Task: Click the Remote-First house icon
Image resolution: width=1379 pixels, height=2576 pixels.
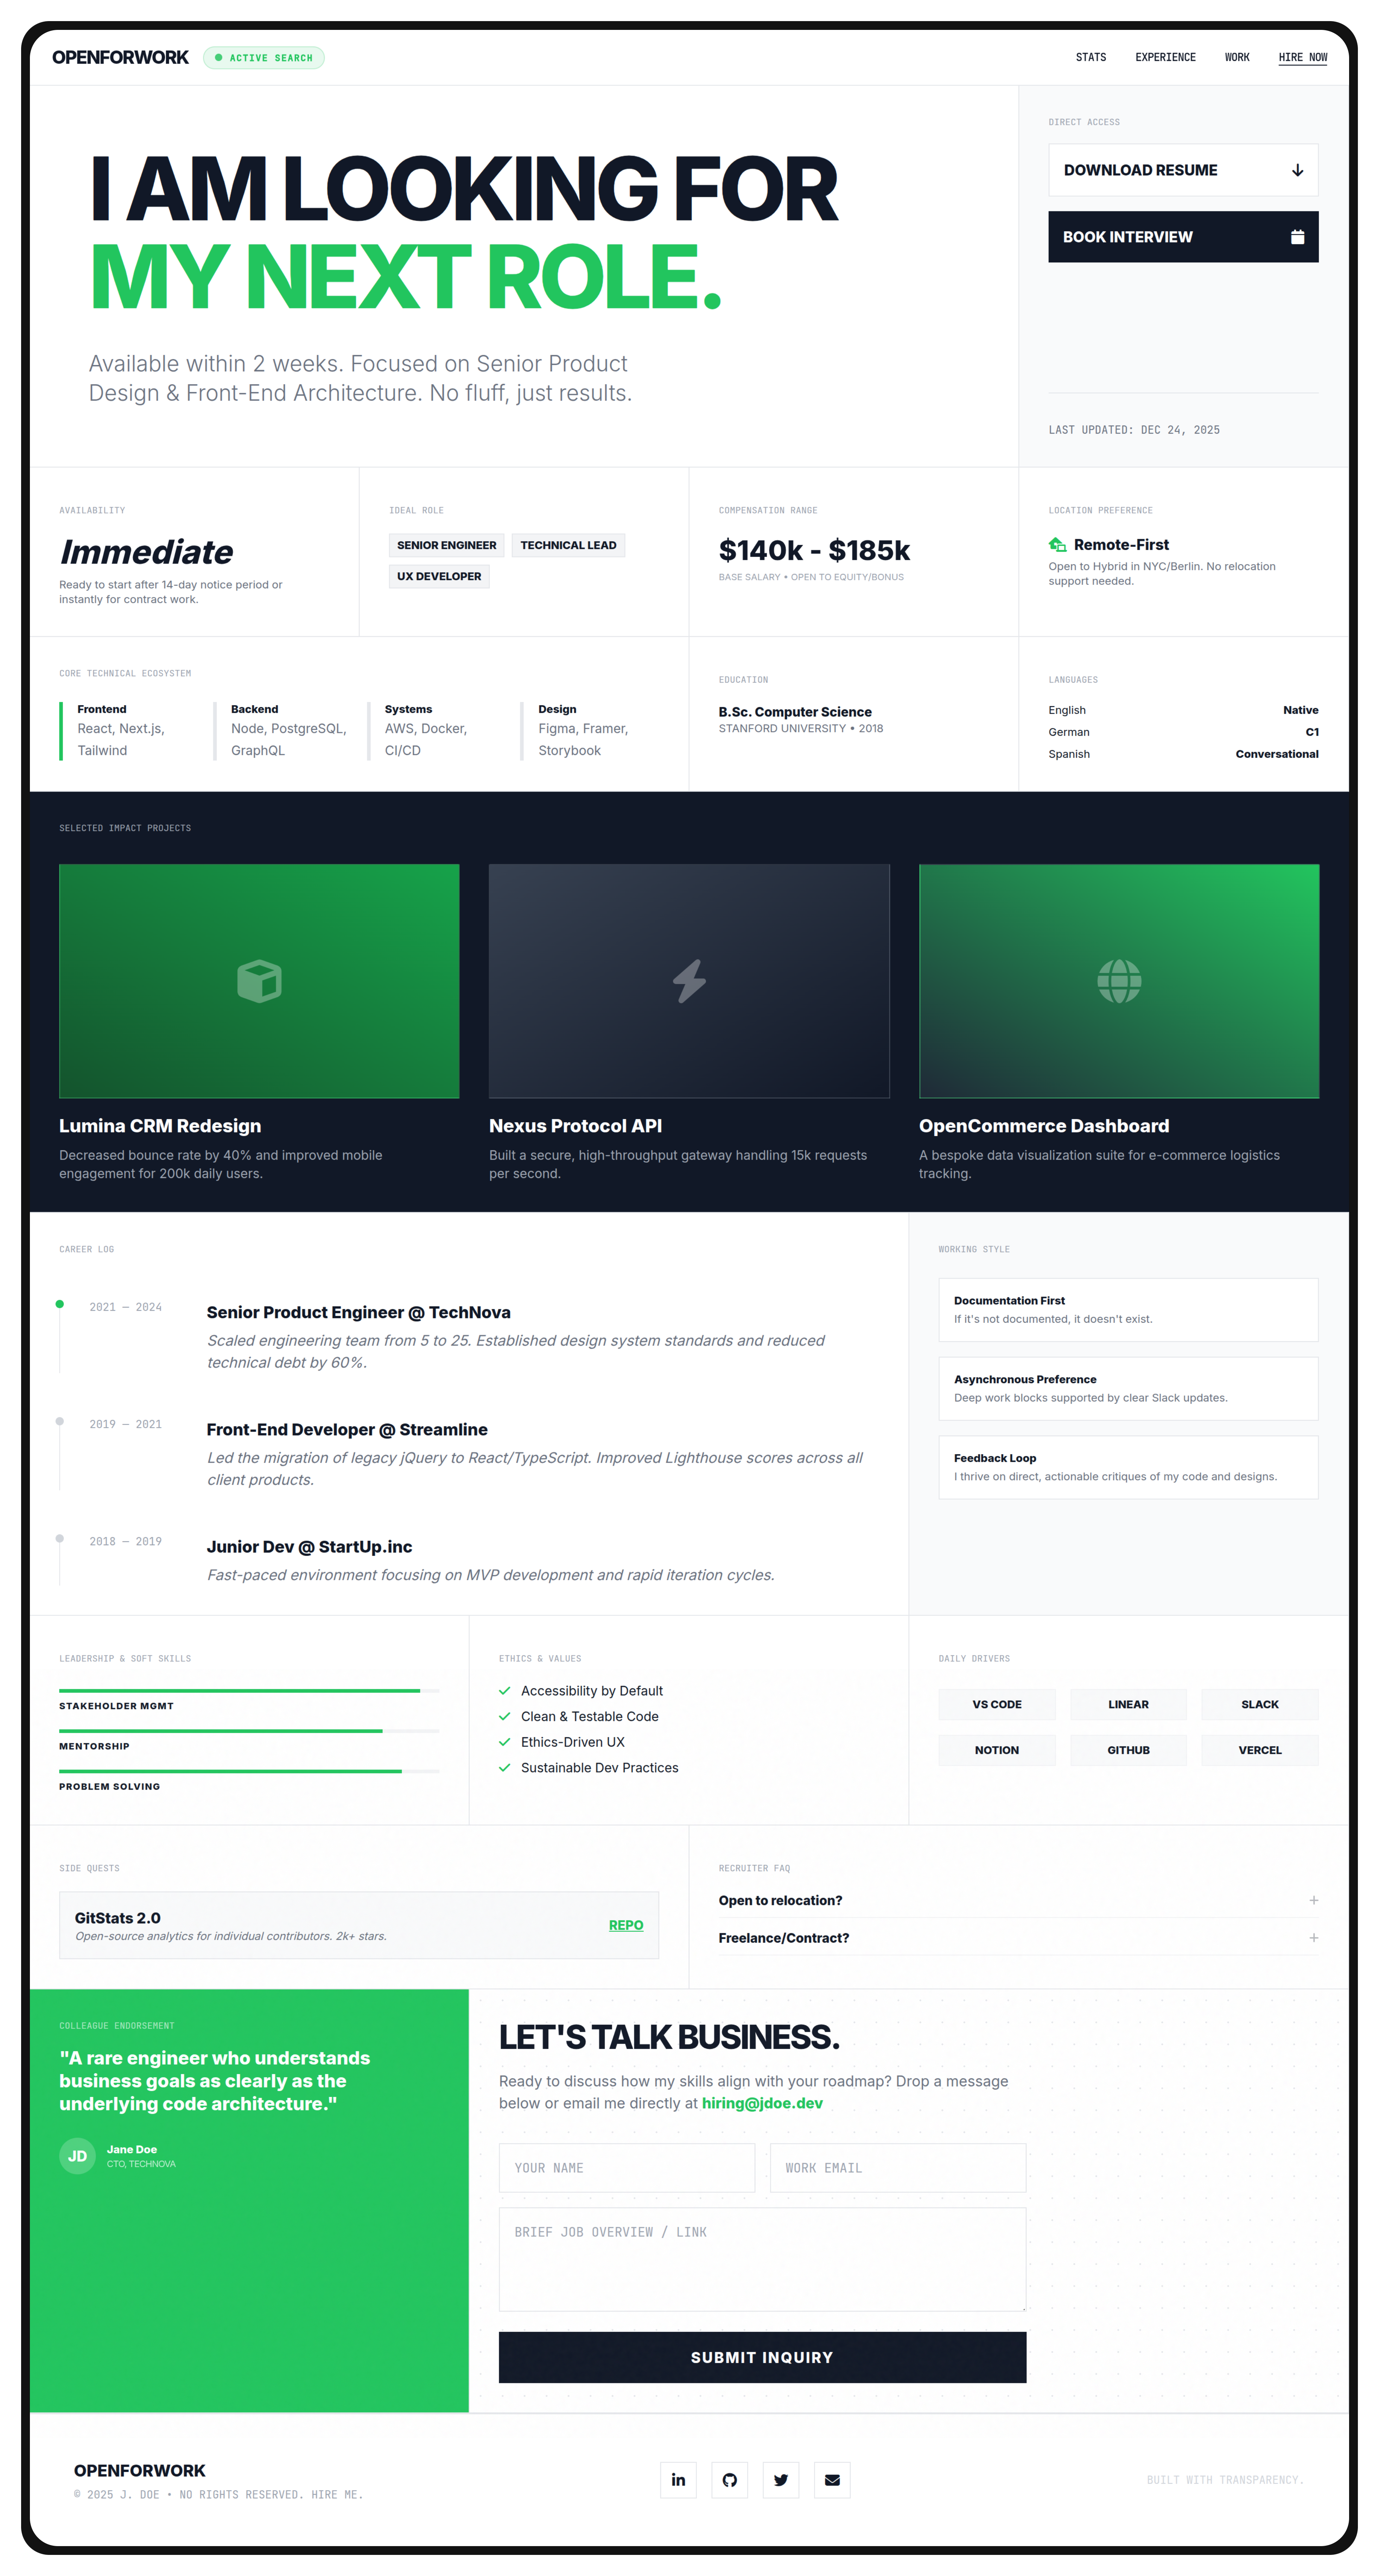Action: [x=1057, y=545]
